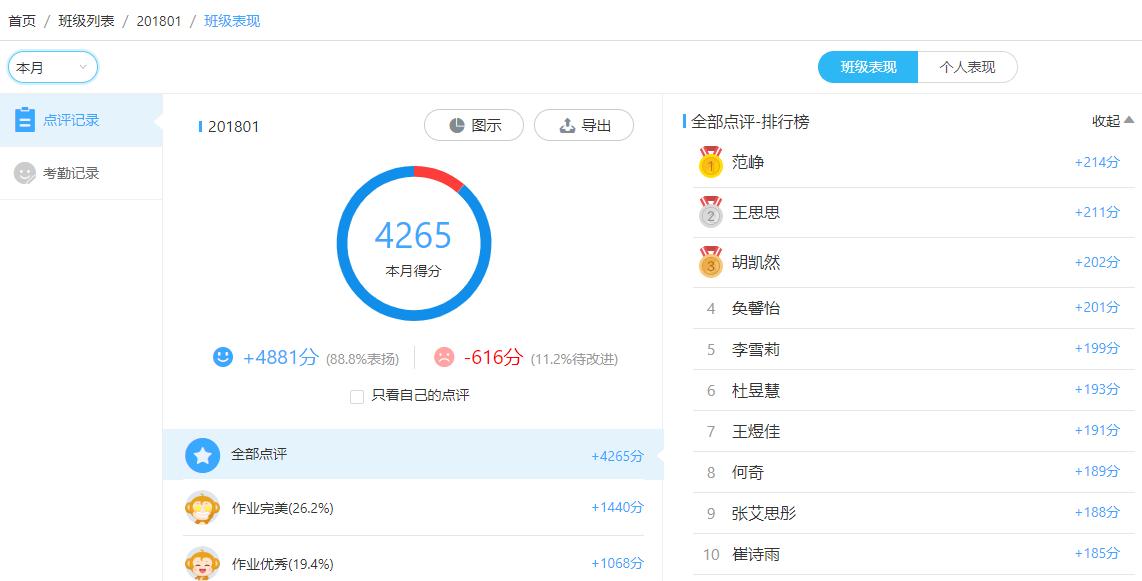This screenshot has width=1142, height=581.
Task: Enable 只看自己的点评 checkbox
Action: coord(355,397)
